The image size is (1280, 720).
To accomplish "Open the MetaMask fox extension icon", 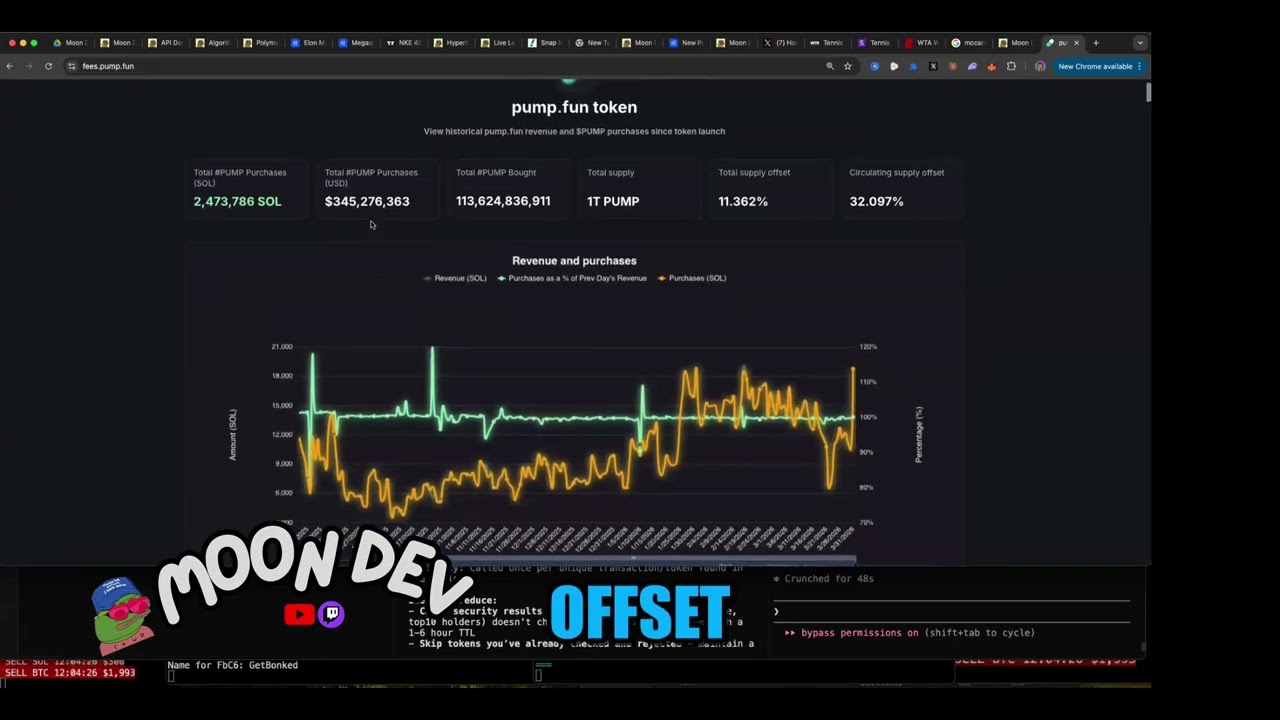I will click(x=991, y=66).
